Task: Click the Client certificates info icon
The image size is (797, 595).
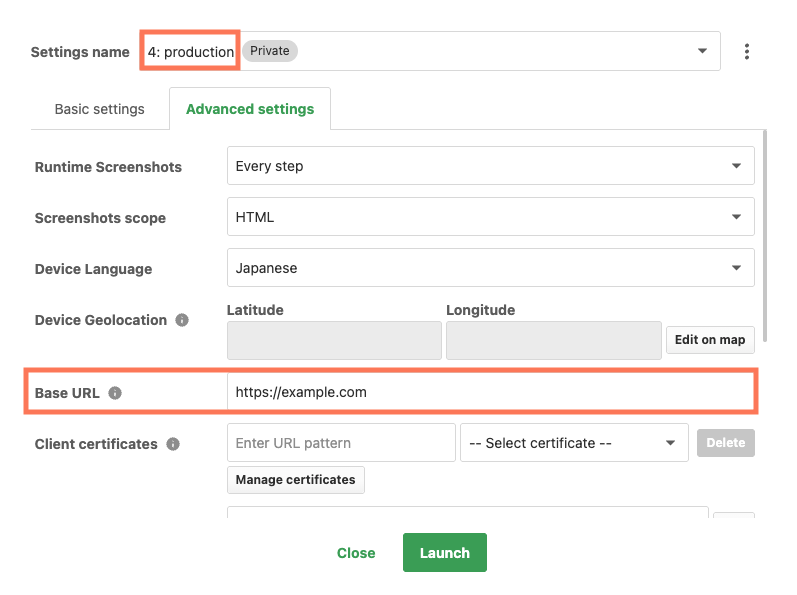Action: [x=173, y=444]
